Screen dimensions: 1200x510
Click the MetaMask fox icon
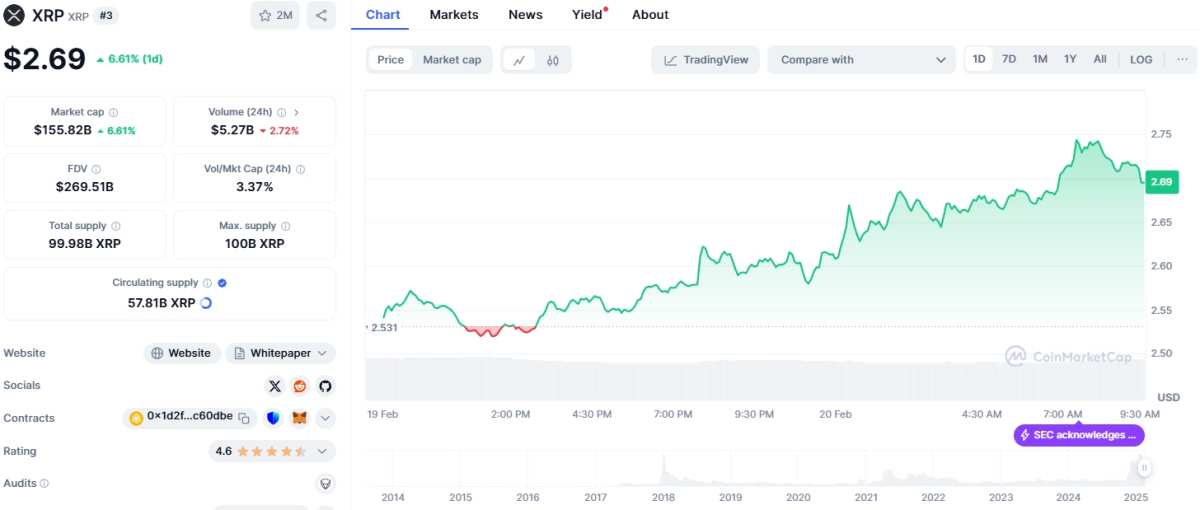[x=299, y=418]
